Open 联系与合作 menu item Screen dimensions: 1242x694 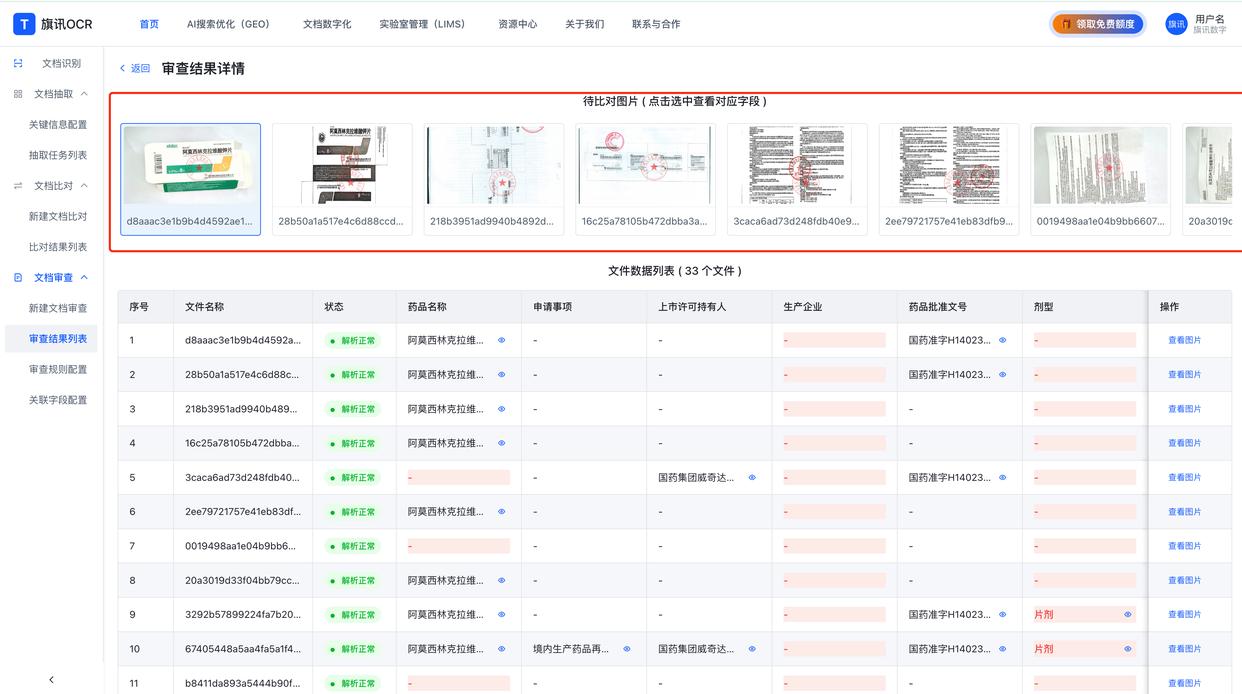(656, 24)
